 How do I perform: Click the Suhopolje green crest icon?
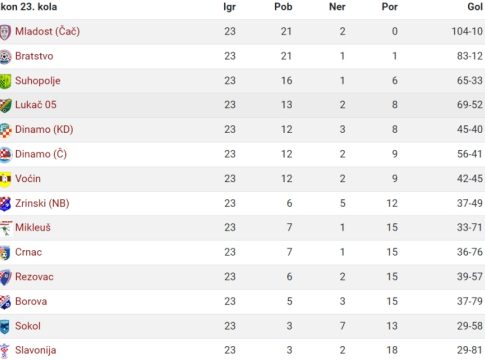pos(5,81)
